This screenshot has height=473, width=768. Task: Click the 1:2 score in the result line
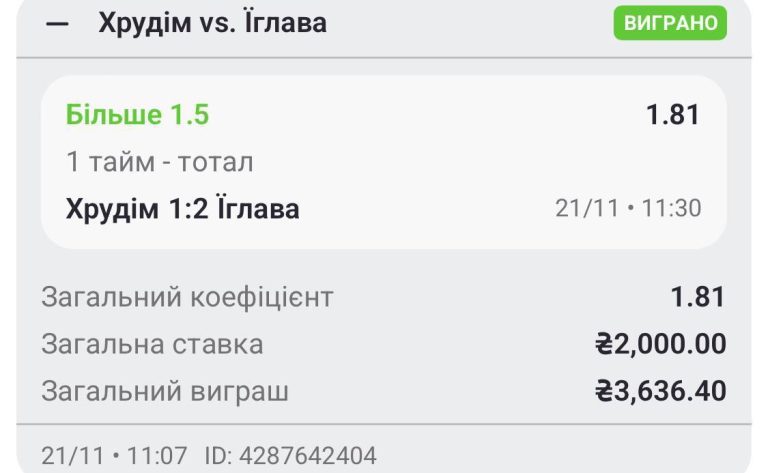193,209
